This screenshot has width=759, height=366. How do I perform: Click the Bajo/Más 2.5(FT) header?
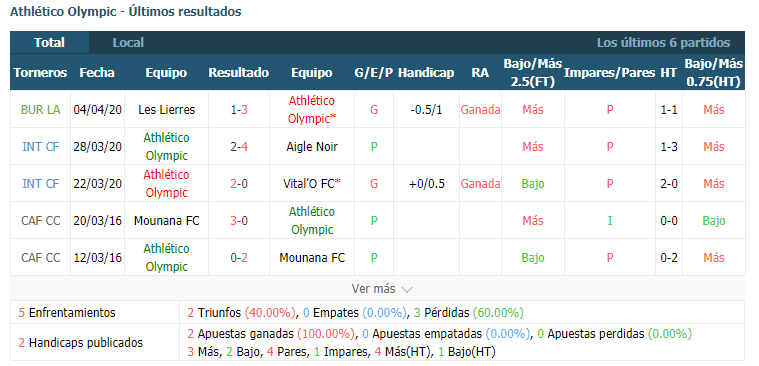[532, 73]
